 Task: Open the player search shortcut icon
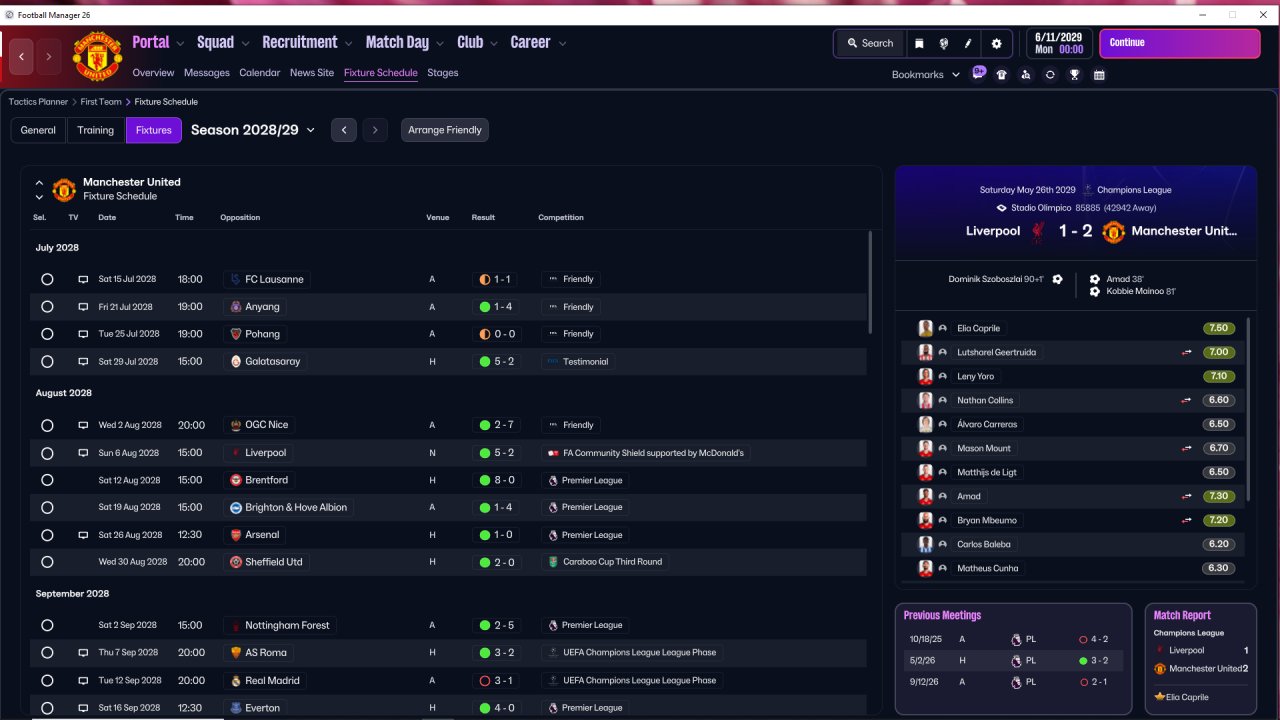1026,75
